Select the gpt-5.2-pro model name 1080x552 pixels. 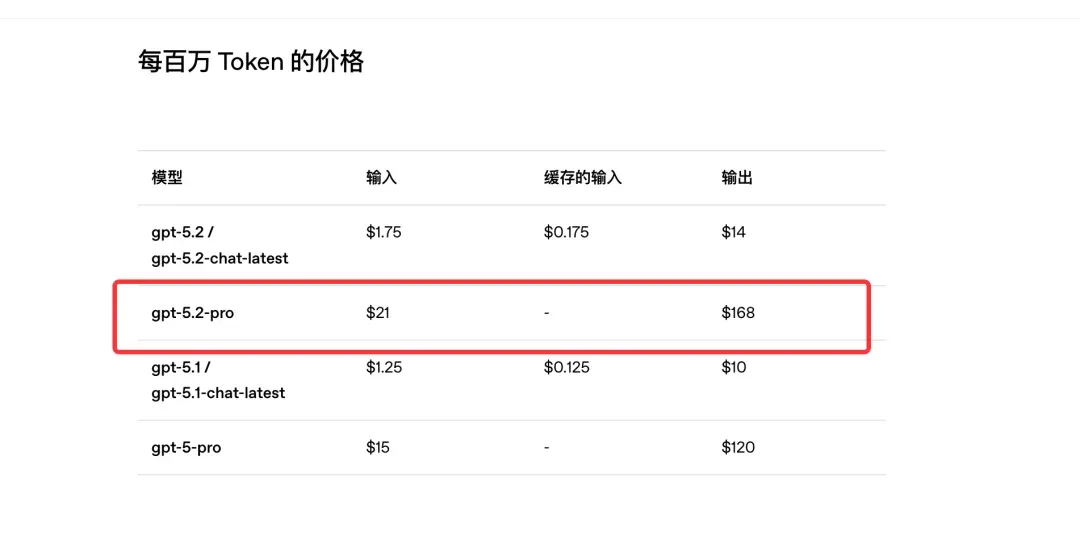click(x=192, y=313)
